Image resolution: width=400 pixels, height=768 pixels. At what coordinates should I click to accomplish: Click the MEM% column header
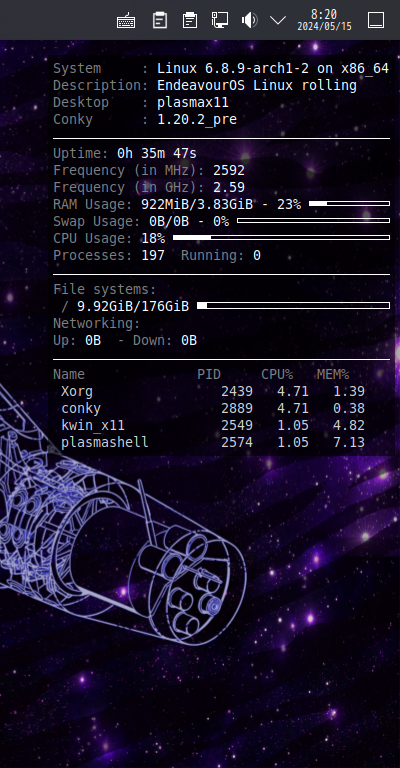click(333, 375)
